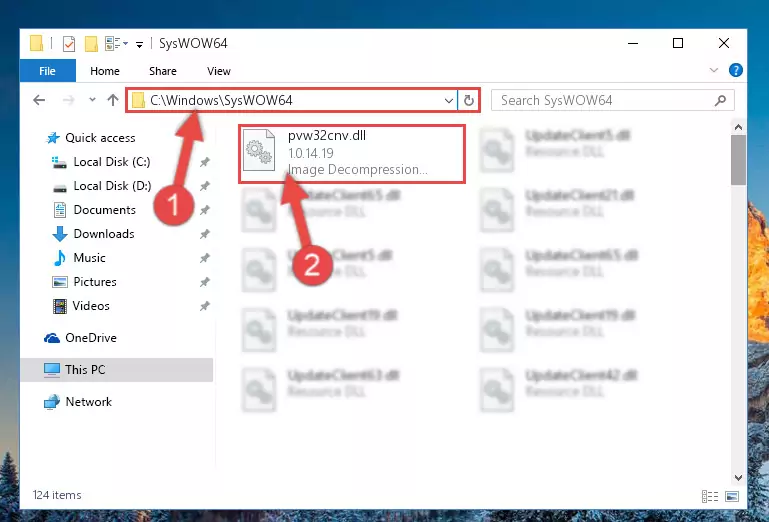Viewport: 769px width, 522px height.
Task: Click the pin icon next to Downloads
Action: pyautogui.click(x=205, y=234)
